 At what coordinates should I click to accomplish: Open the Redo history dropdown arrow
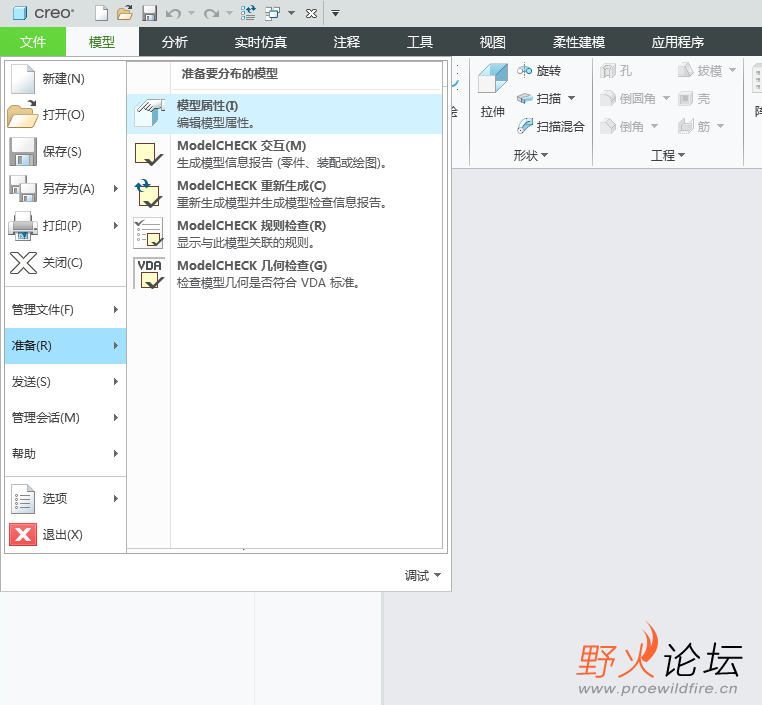tap(229, 13)
